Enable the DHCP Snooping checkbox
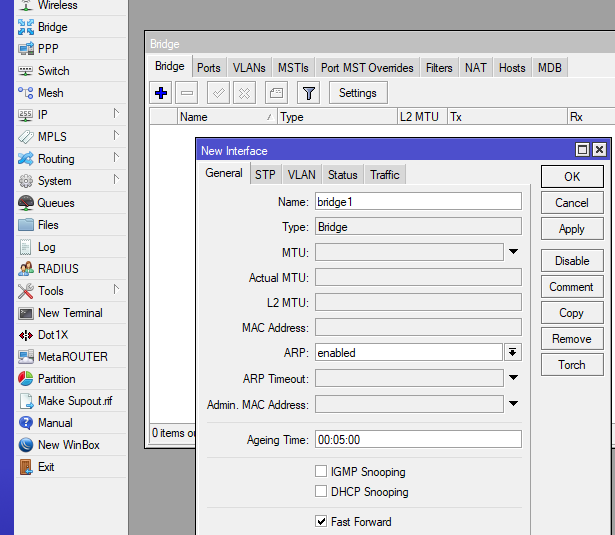The image size is (615, 535). [322, 492]
